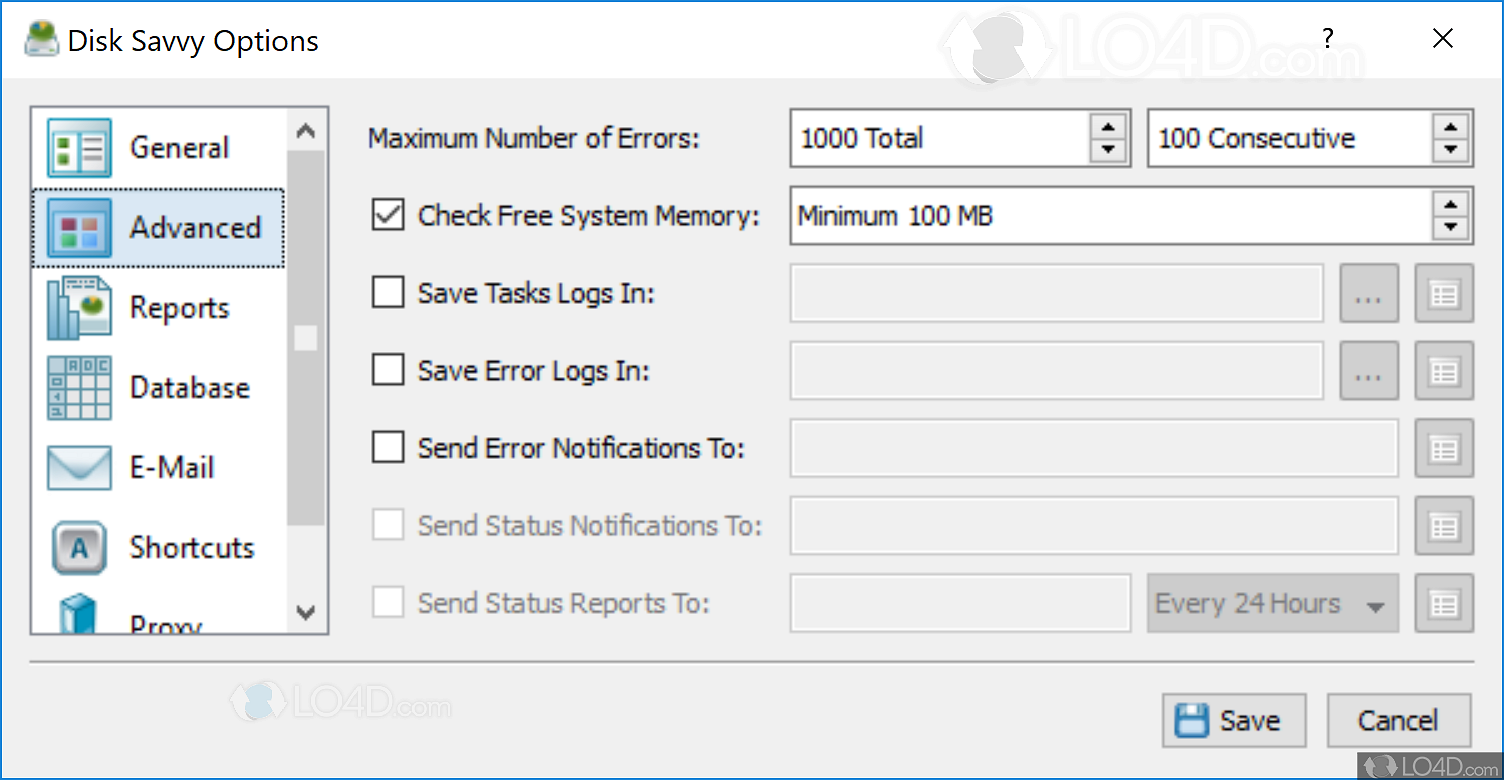1504x780 pixels.
Task: Click the Save Tasks Logs path field
Action: pyautogui.click(x=1057, y=293)
